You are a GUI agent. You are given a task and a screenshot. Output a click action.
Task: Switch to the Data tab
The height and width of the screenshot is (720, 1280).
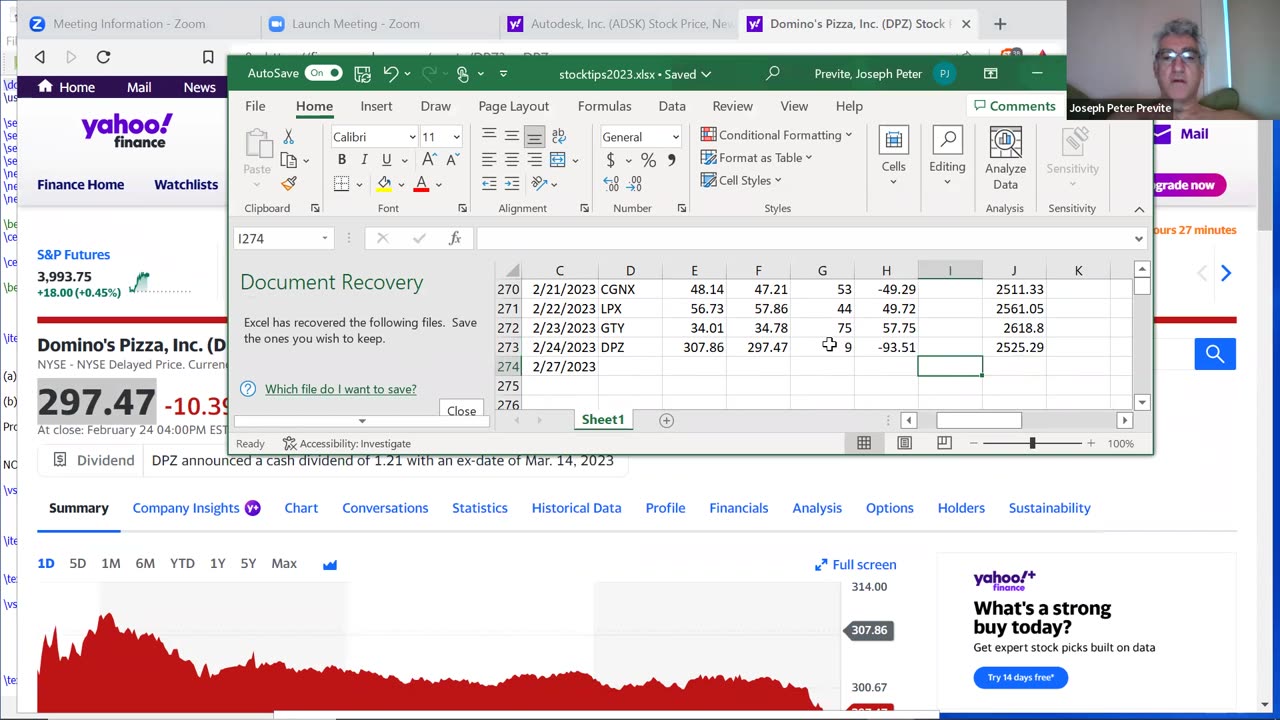tap(672, 106)
